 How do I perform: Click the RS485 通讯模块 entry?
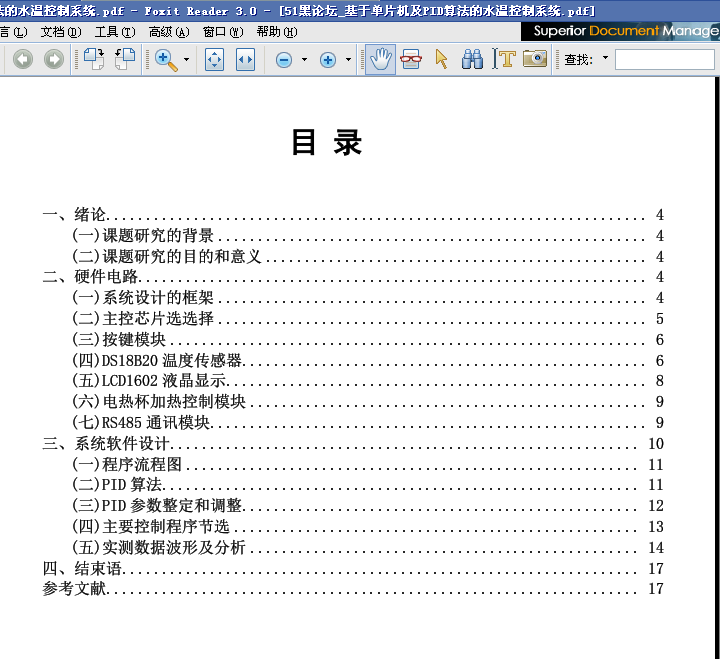(368, 422)
